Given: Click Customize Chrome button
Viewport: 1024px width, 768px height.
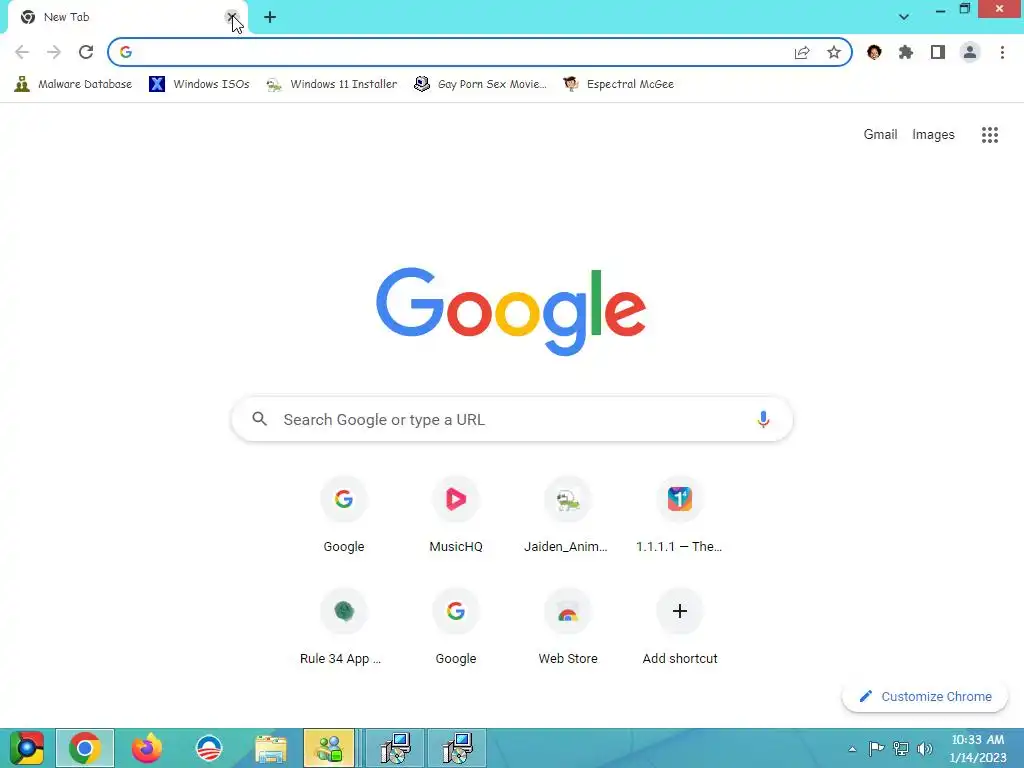Looking at the screenshot, I should pos(925,696).
